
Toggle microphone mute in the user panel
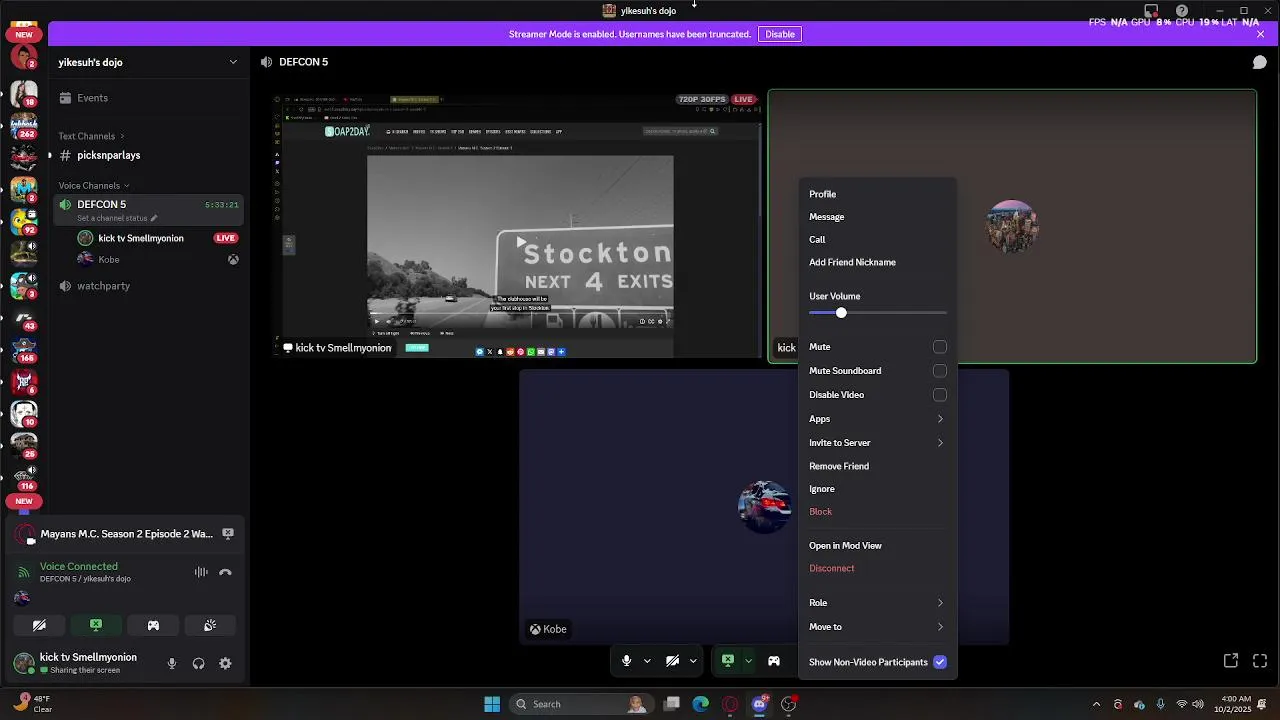pos(172,663)
